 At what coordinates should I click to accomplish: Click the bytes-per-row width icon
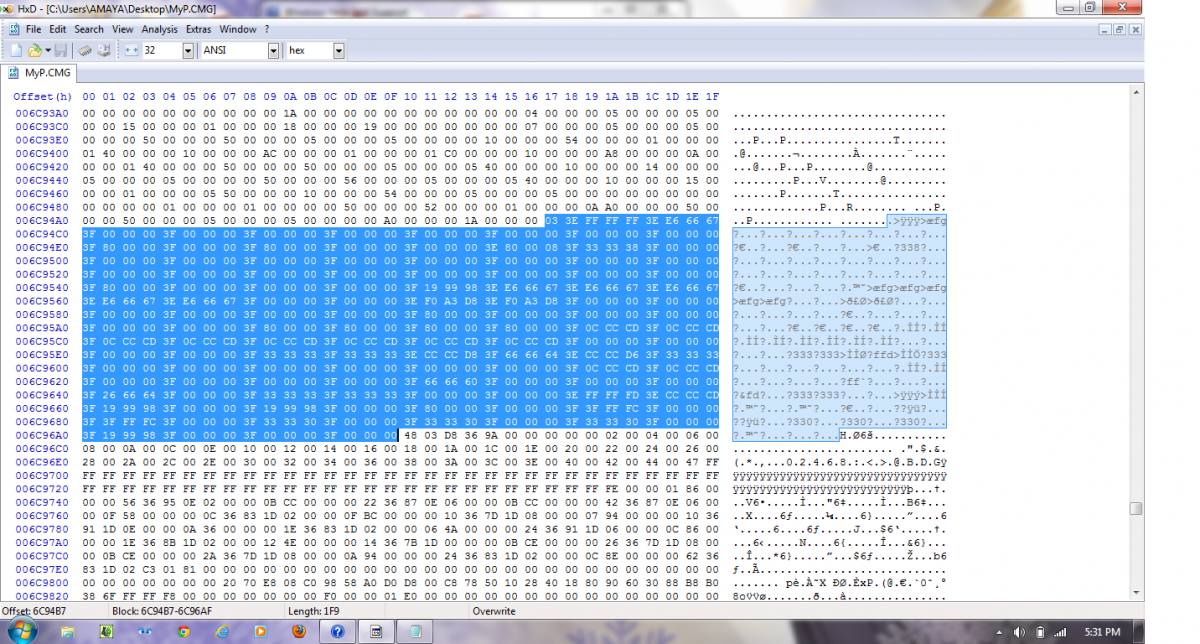pos(130,50)
